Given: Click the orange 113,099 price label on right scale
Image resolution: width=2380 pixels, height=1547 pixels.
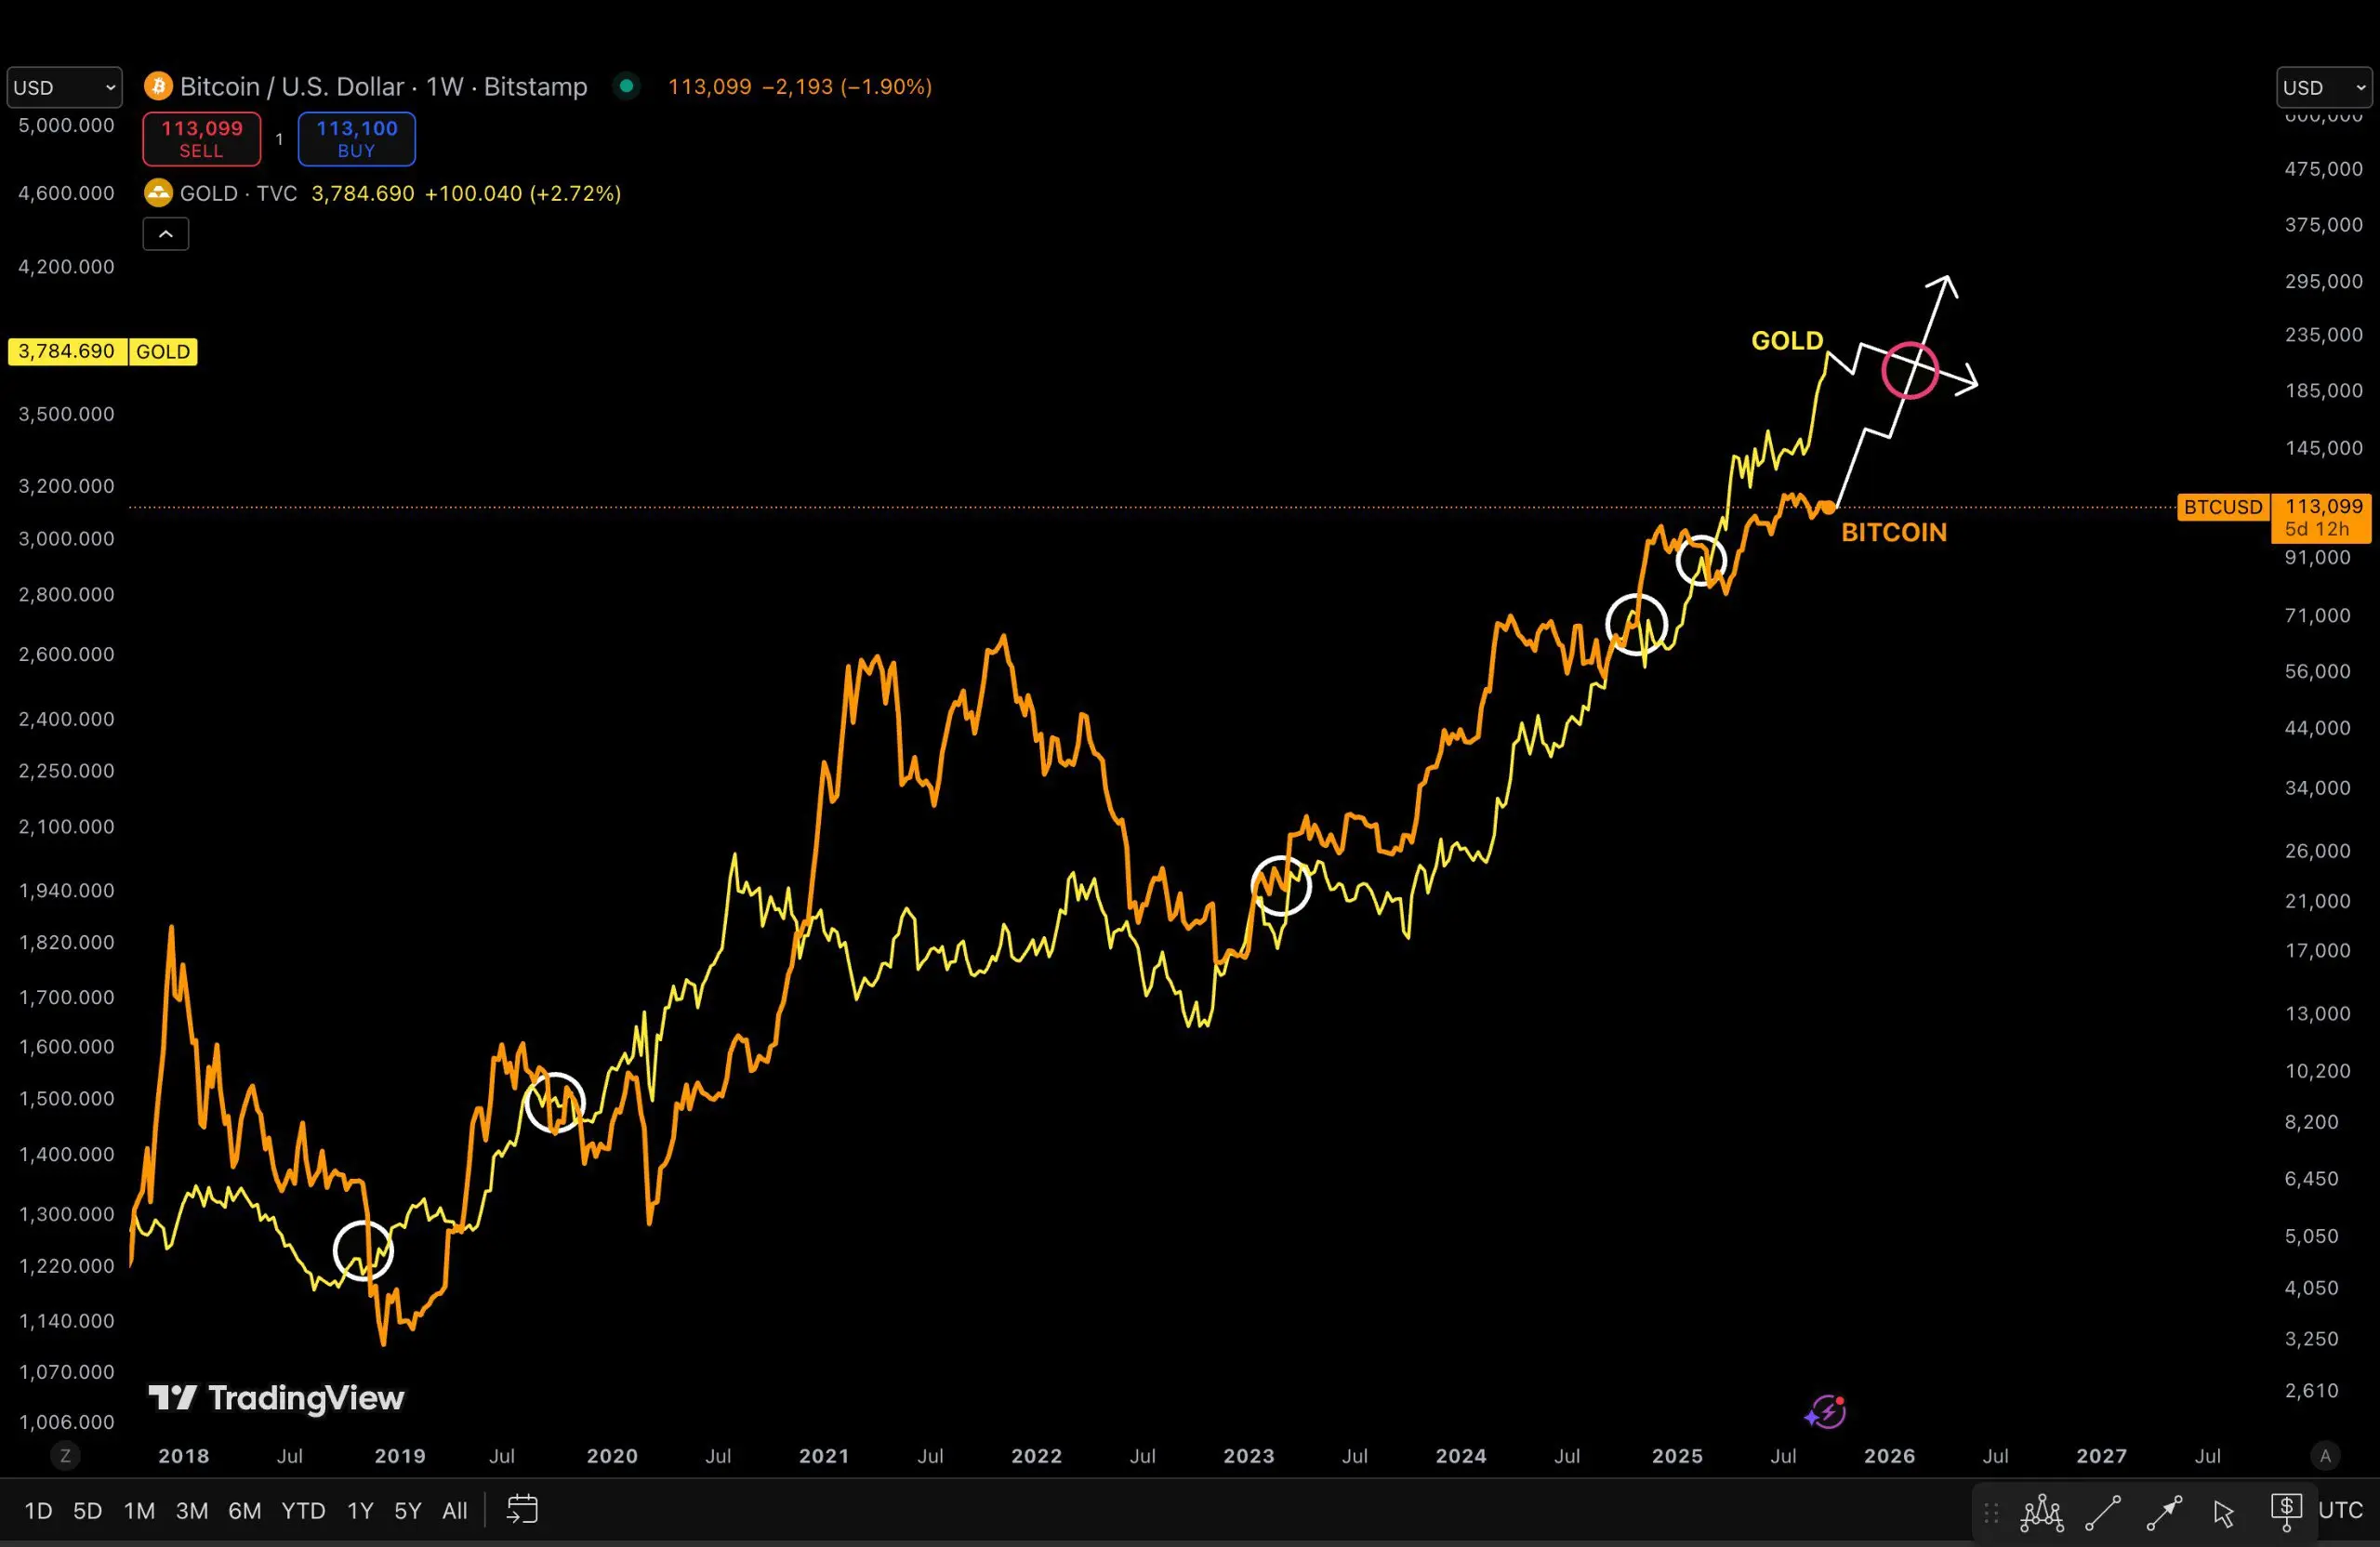Looking at the screenshot, I should 2323,506.
